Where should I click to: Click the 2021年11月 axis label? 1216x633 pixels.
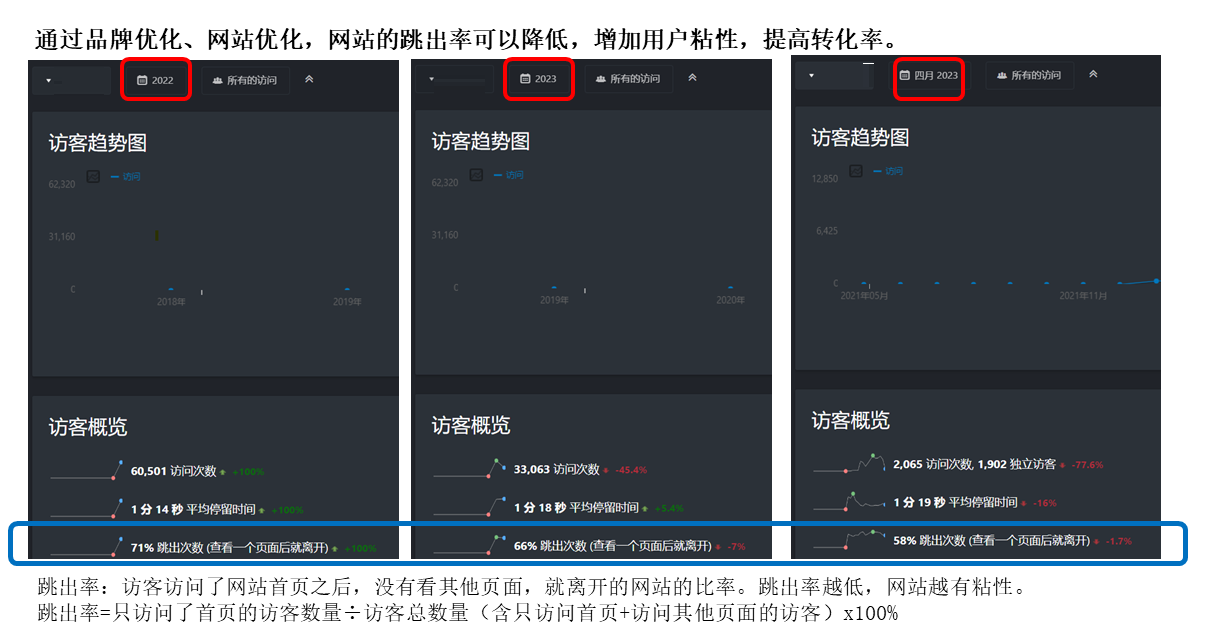1083,295
